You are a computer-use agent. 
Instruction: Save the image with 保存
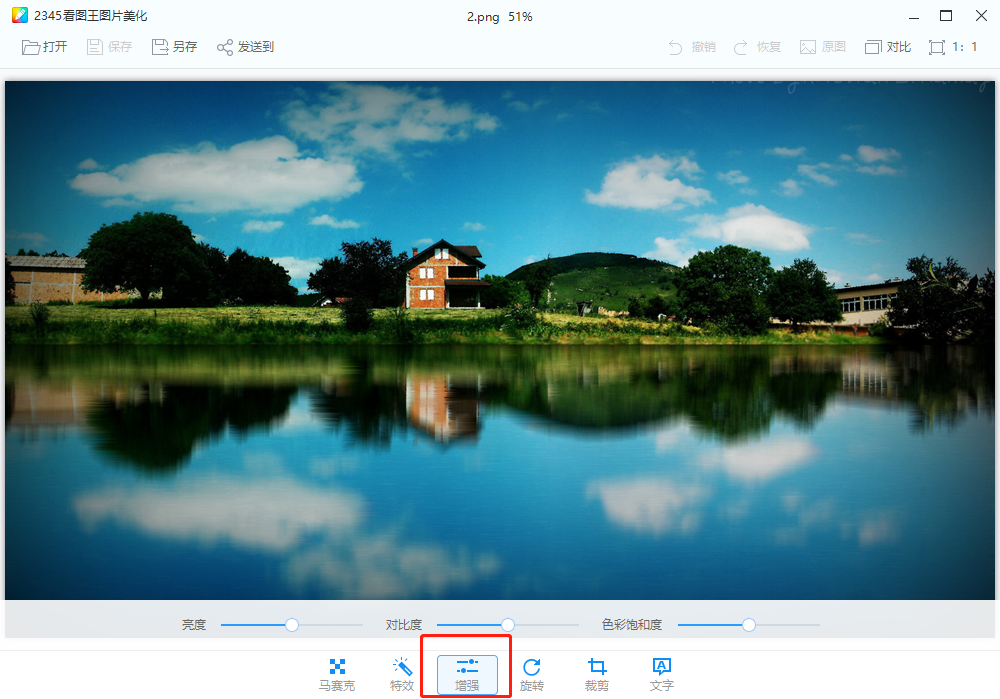(x=109, y=47)
